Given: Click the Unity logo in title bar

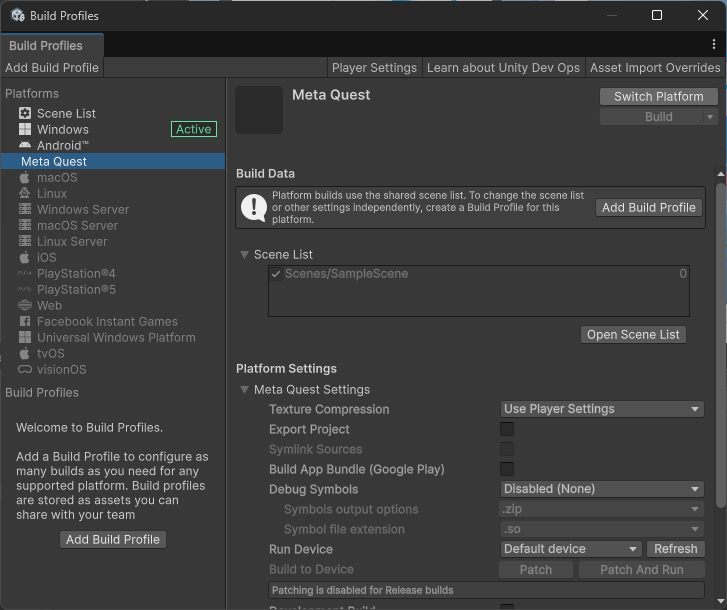Looking at the screenshot, I should pyautogui.click(x=18, y=15).
